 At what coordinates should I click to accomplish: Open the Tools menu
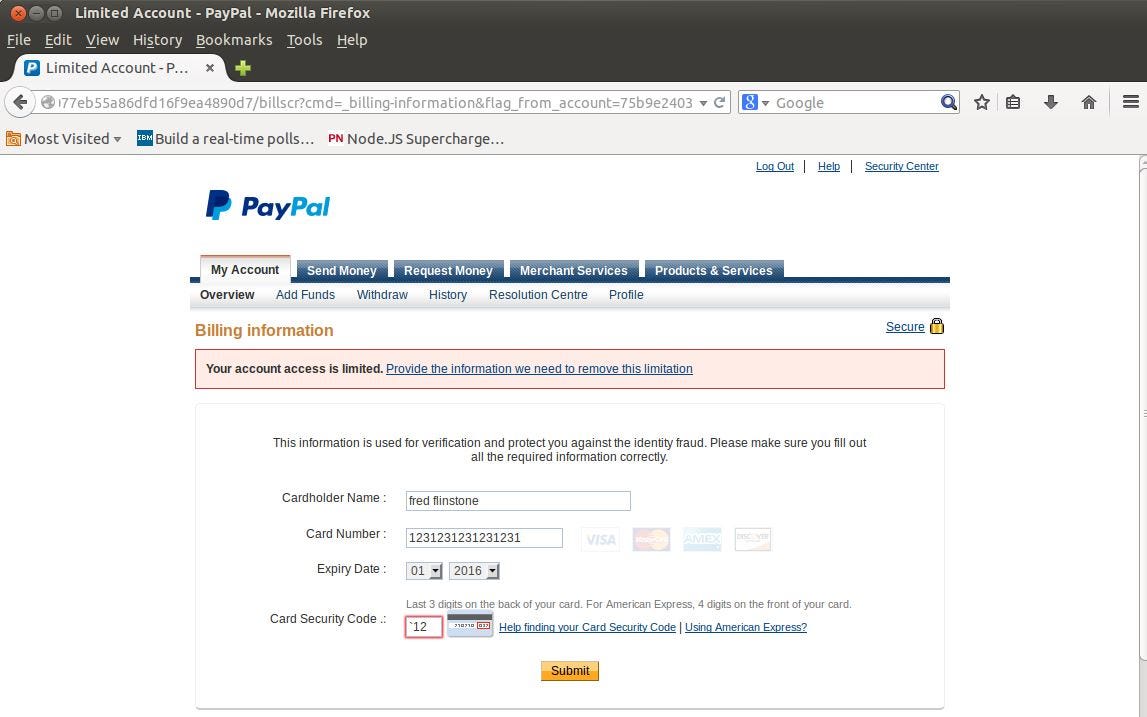point(304,40)
